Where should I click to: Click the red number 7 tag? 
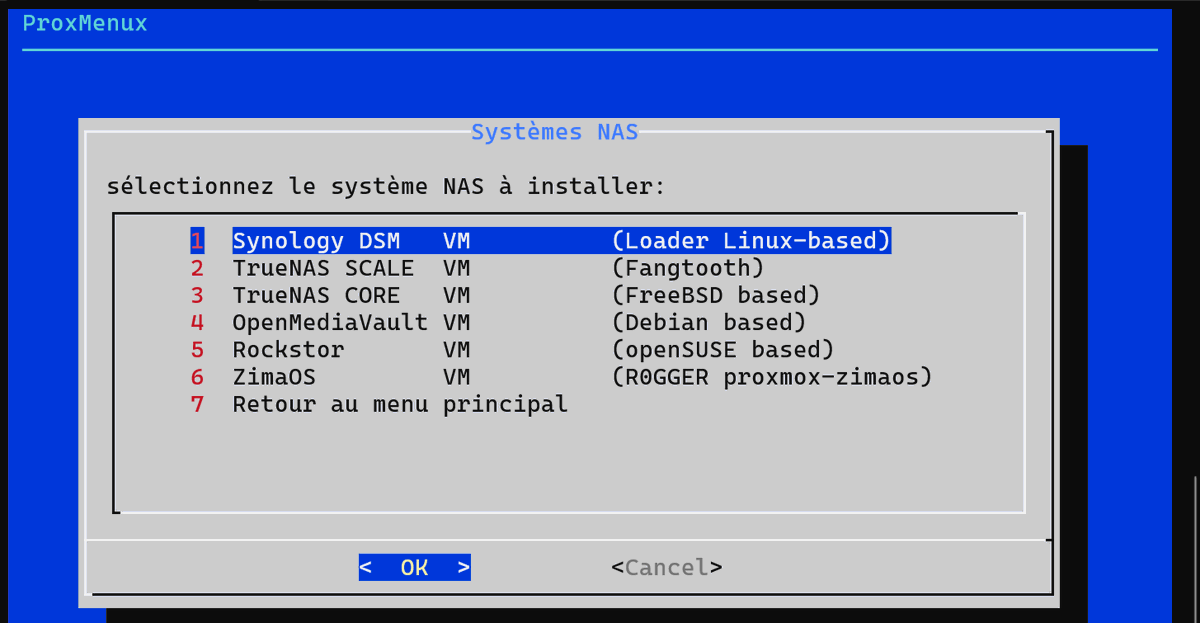click(197, 405)
